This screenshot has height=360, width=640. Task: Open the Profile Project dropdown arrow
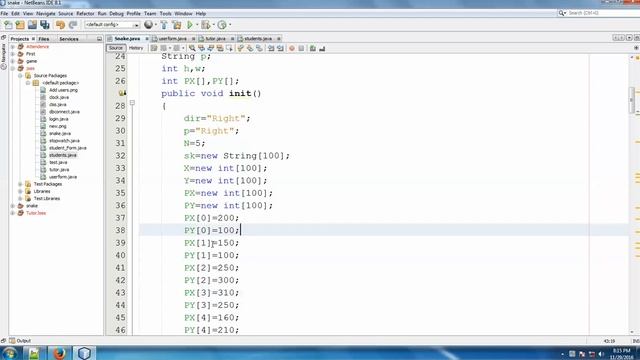tap(230, 25)
